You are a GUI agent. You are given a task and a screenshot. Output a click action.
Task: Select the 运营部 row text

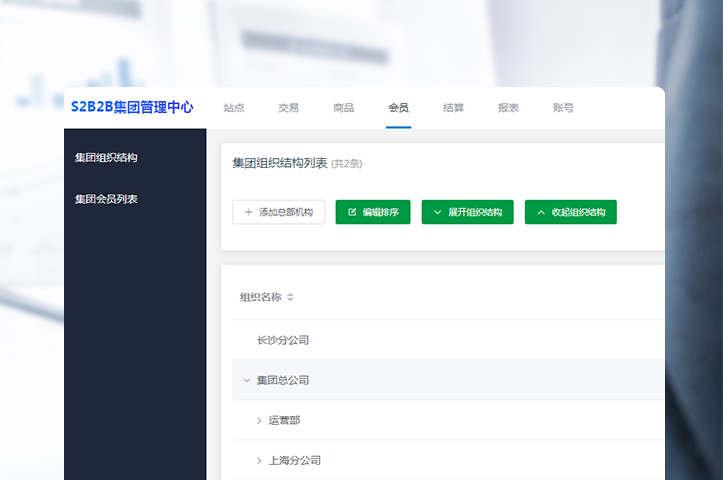pos(284,421)
